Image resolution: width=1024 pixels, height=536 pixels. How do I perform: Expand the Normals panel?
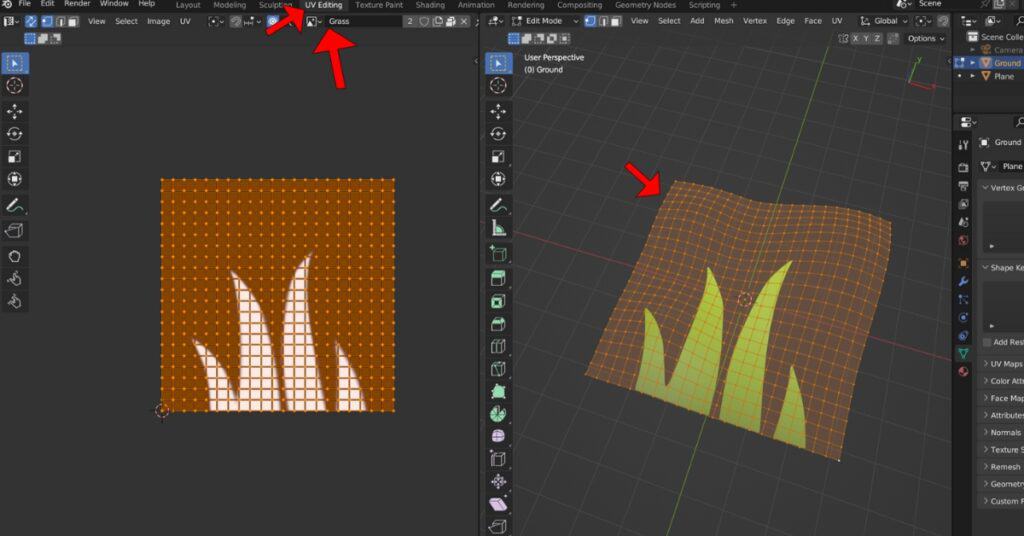[1004, 432]
